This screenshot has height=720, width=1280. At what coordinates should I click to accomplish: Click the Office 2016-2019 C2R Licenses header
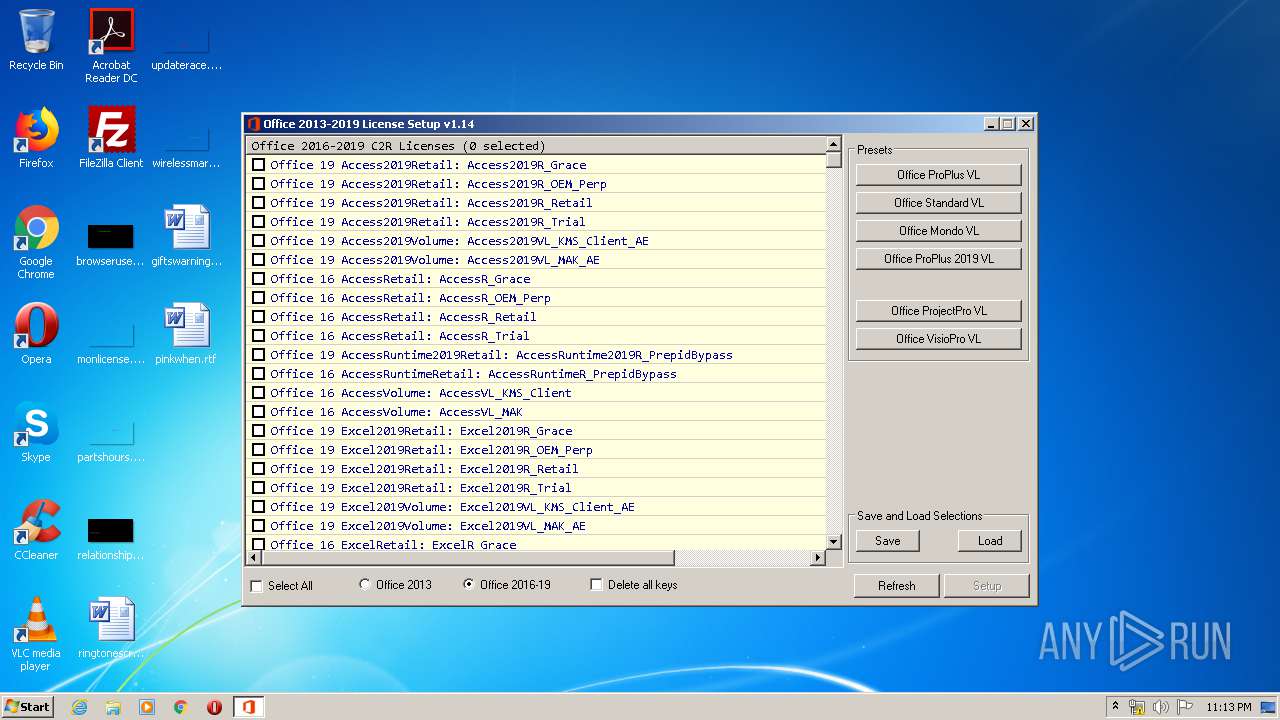click(x=536, y=146)
